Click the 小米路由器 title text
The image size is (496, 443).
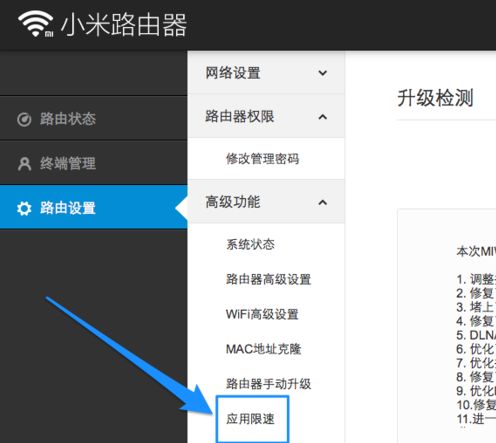pyautogui.click(x=124, y=25)
